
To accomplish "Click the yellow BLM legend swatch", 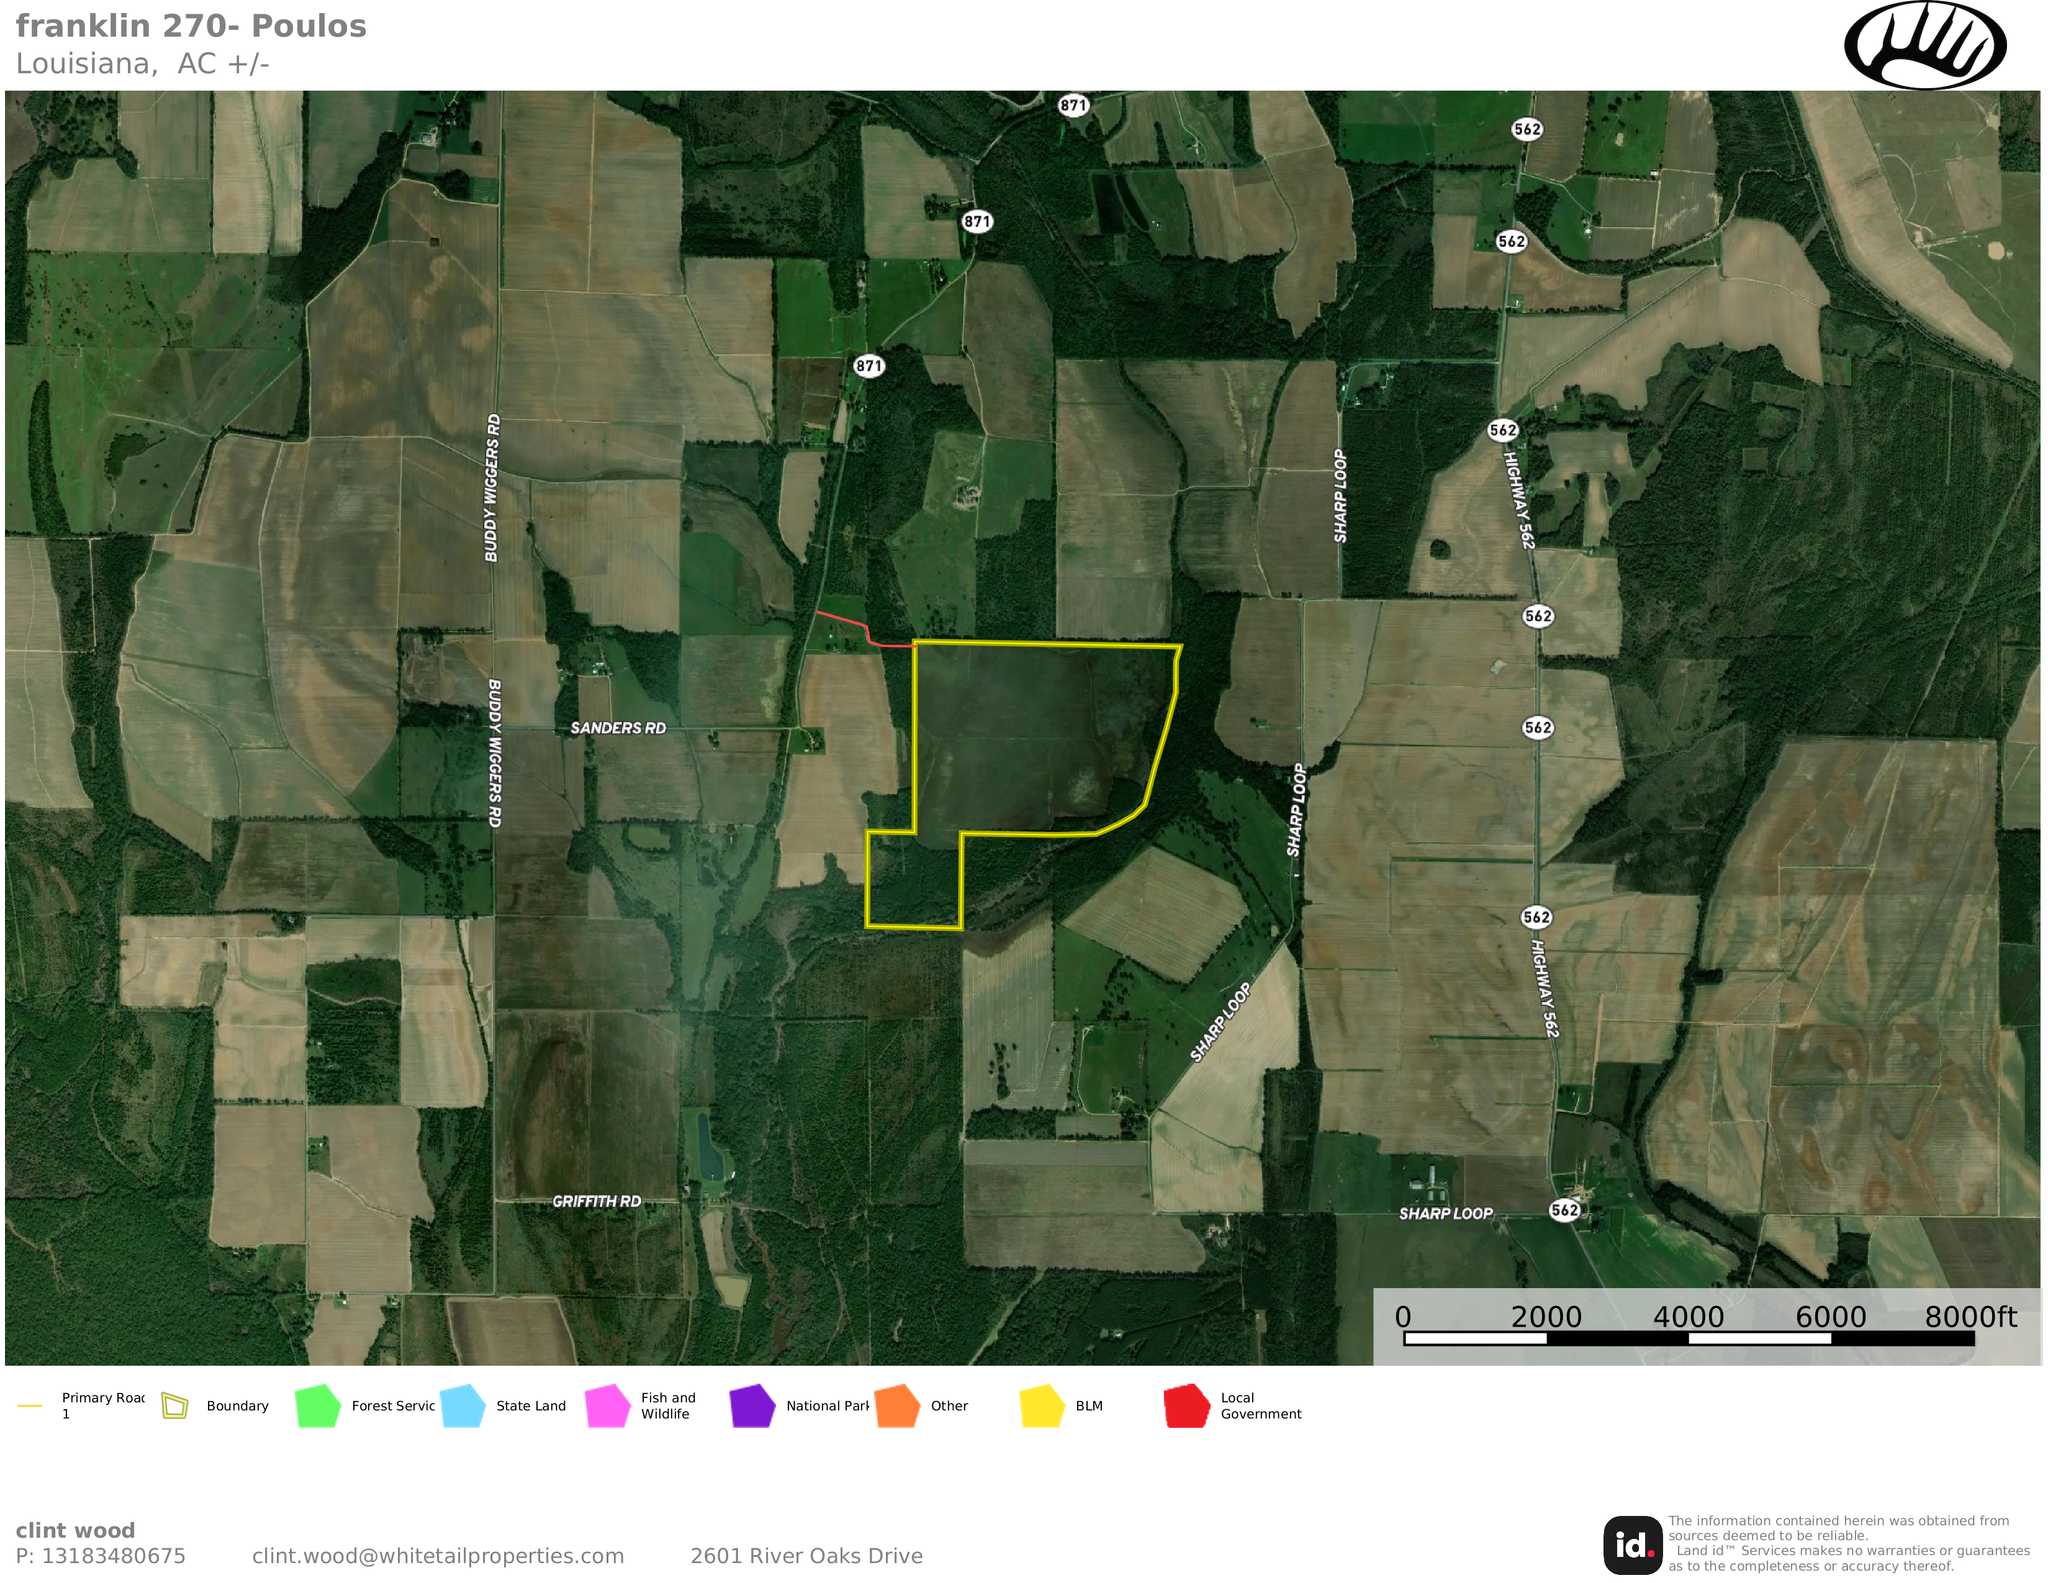I will point(1042,1405).
